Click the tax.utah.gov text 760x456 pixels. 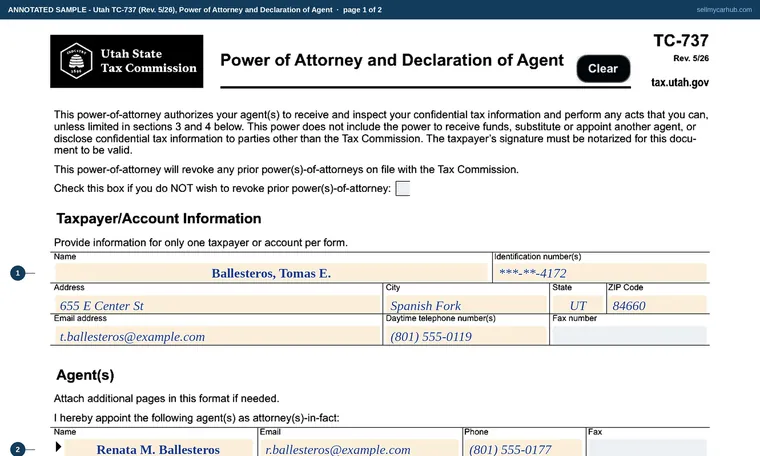point(680,82)
